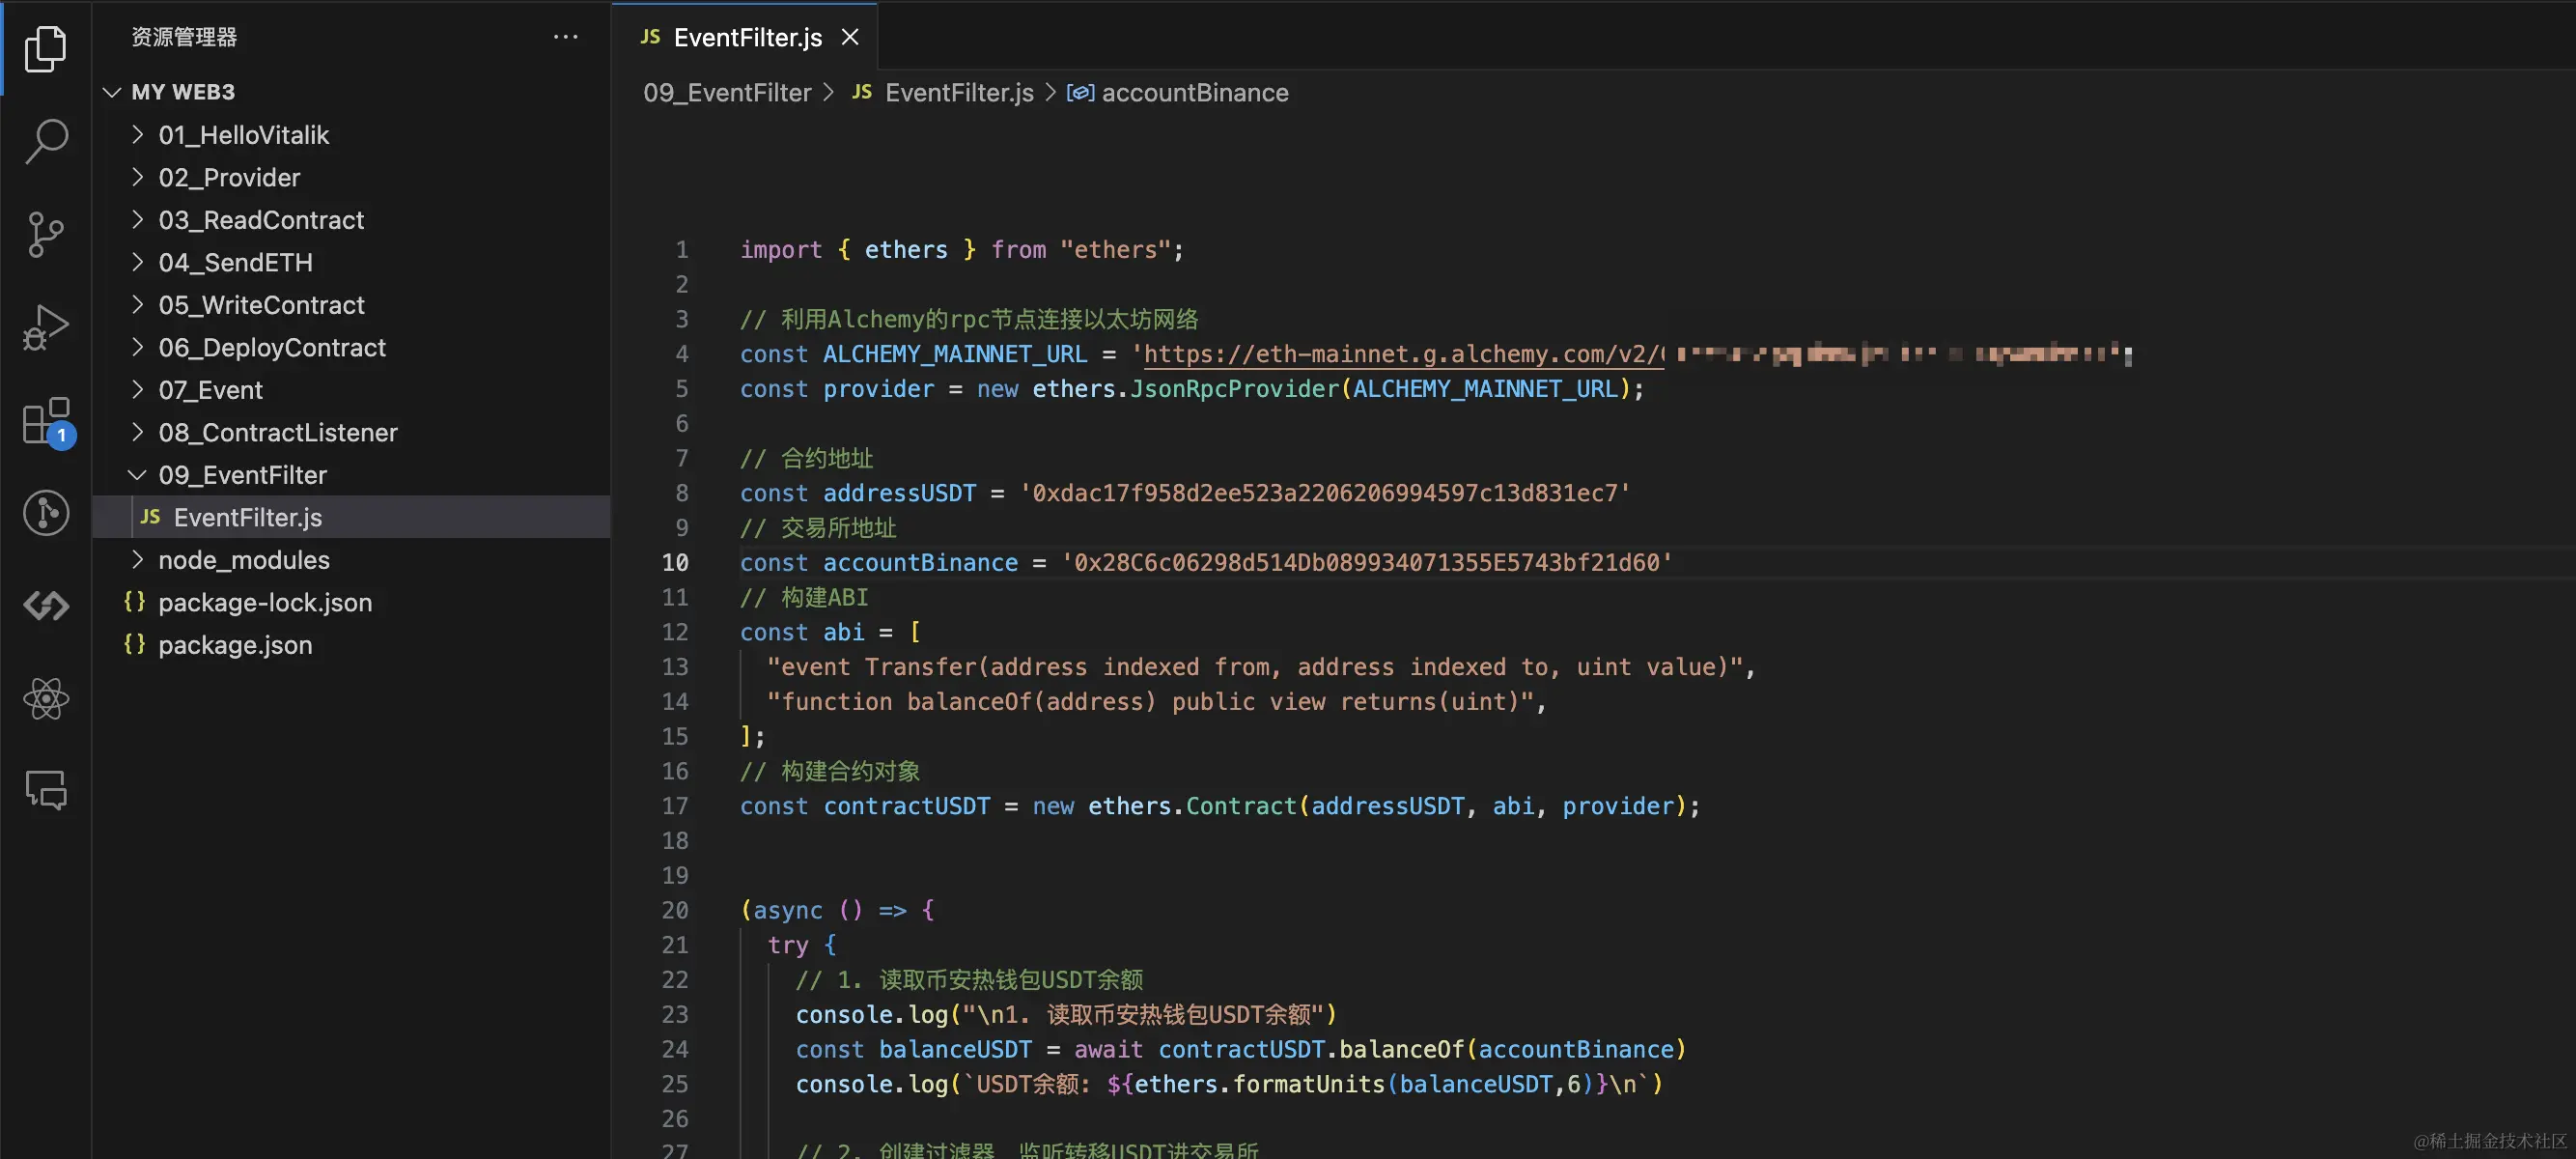Screen dimensions: 2576x1159
Task: Click the Alchemy mainnet URL link in code
Action: point(1402,354)
